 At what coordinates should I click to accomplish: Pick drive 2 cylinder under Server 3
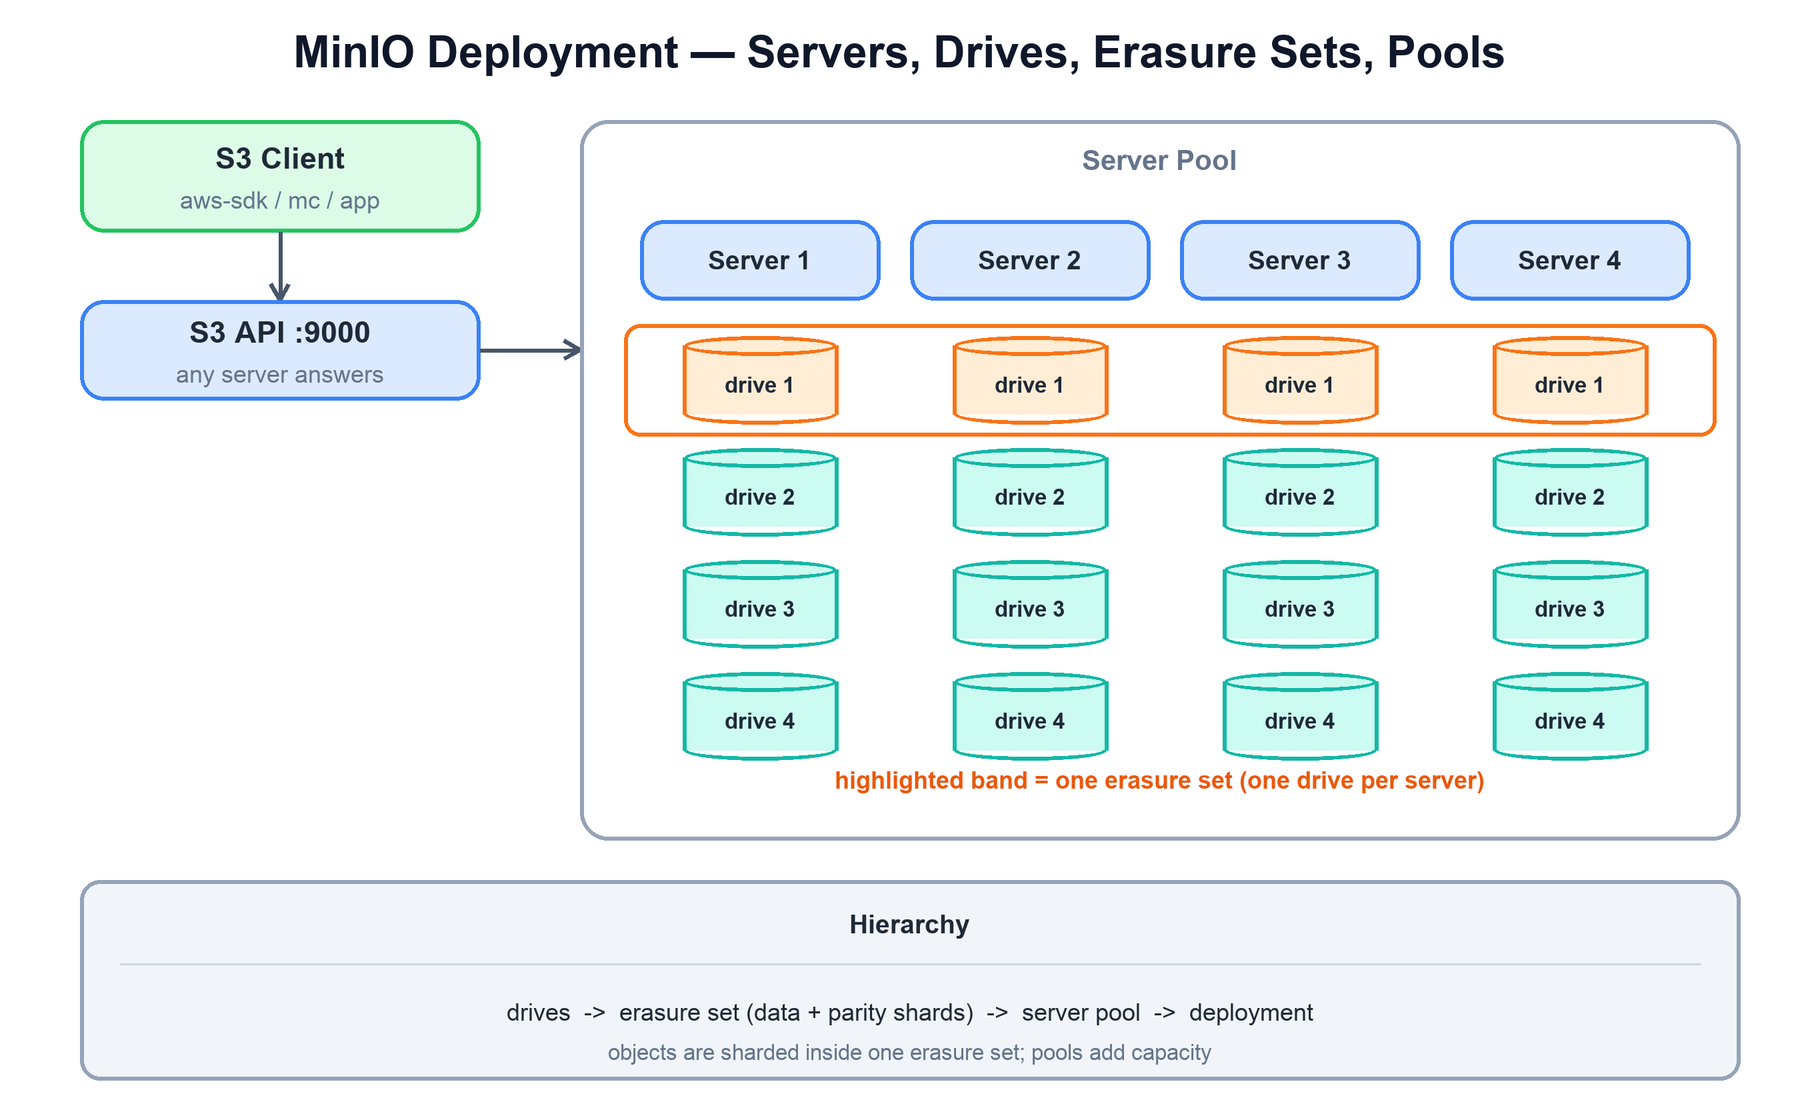point(1300,493)
